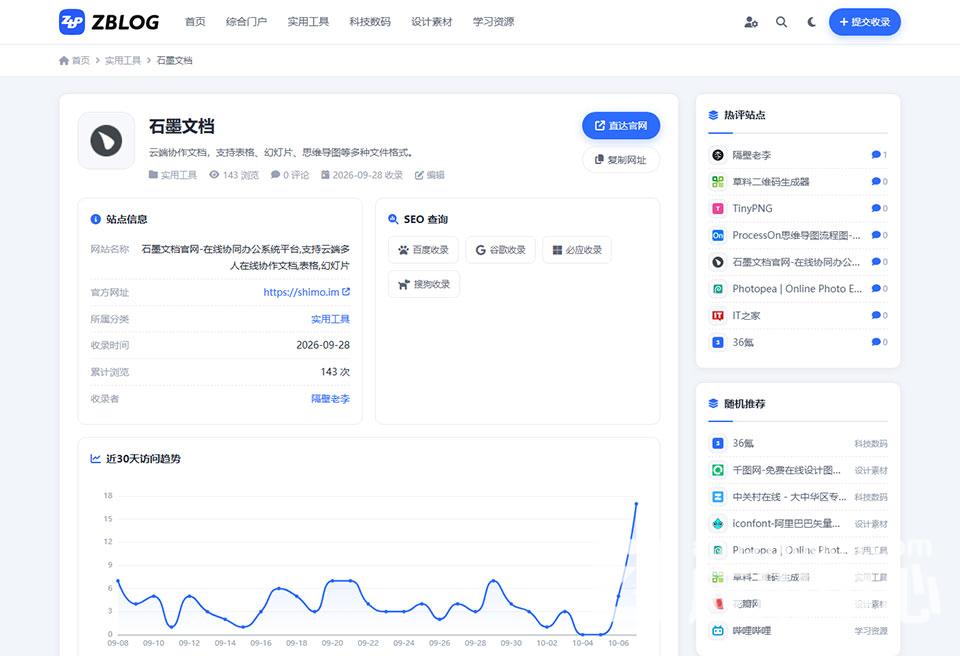
Task: Open the 科技数码 menu item
Action: click(x=370, y=22)
